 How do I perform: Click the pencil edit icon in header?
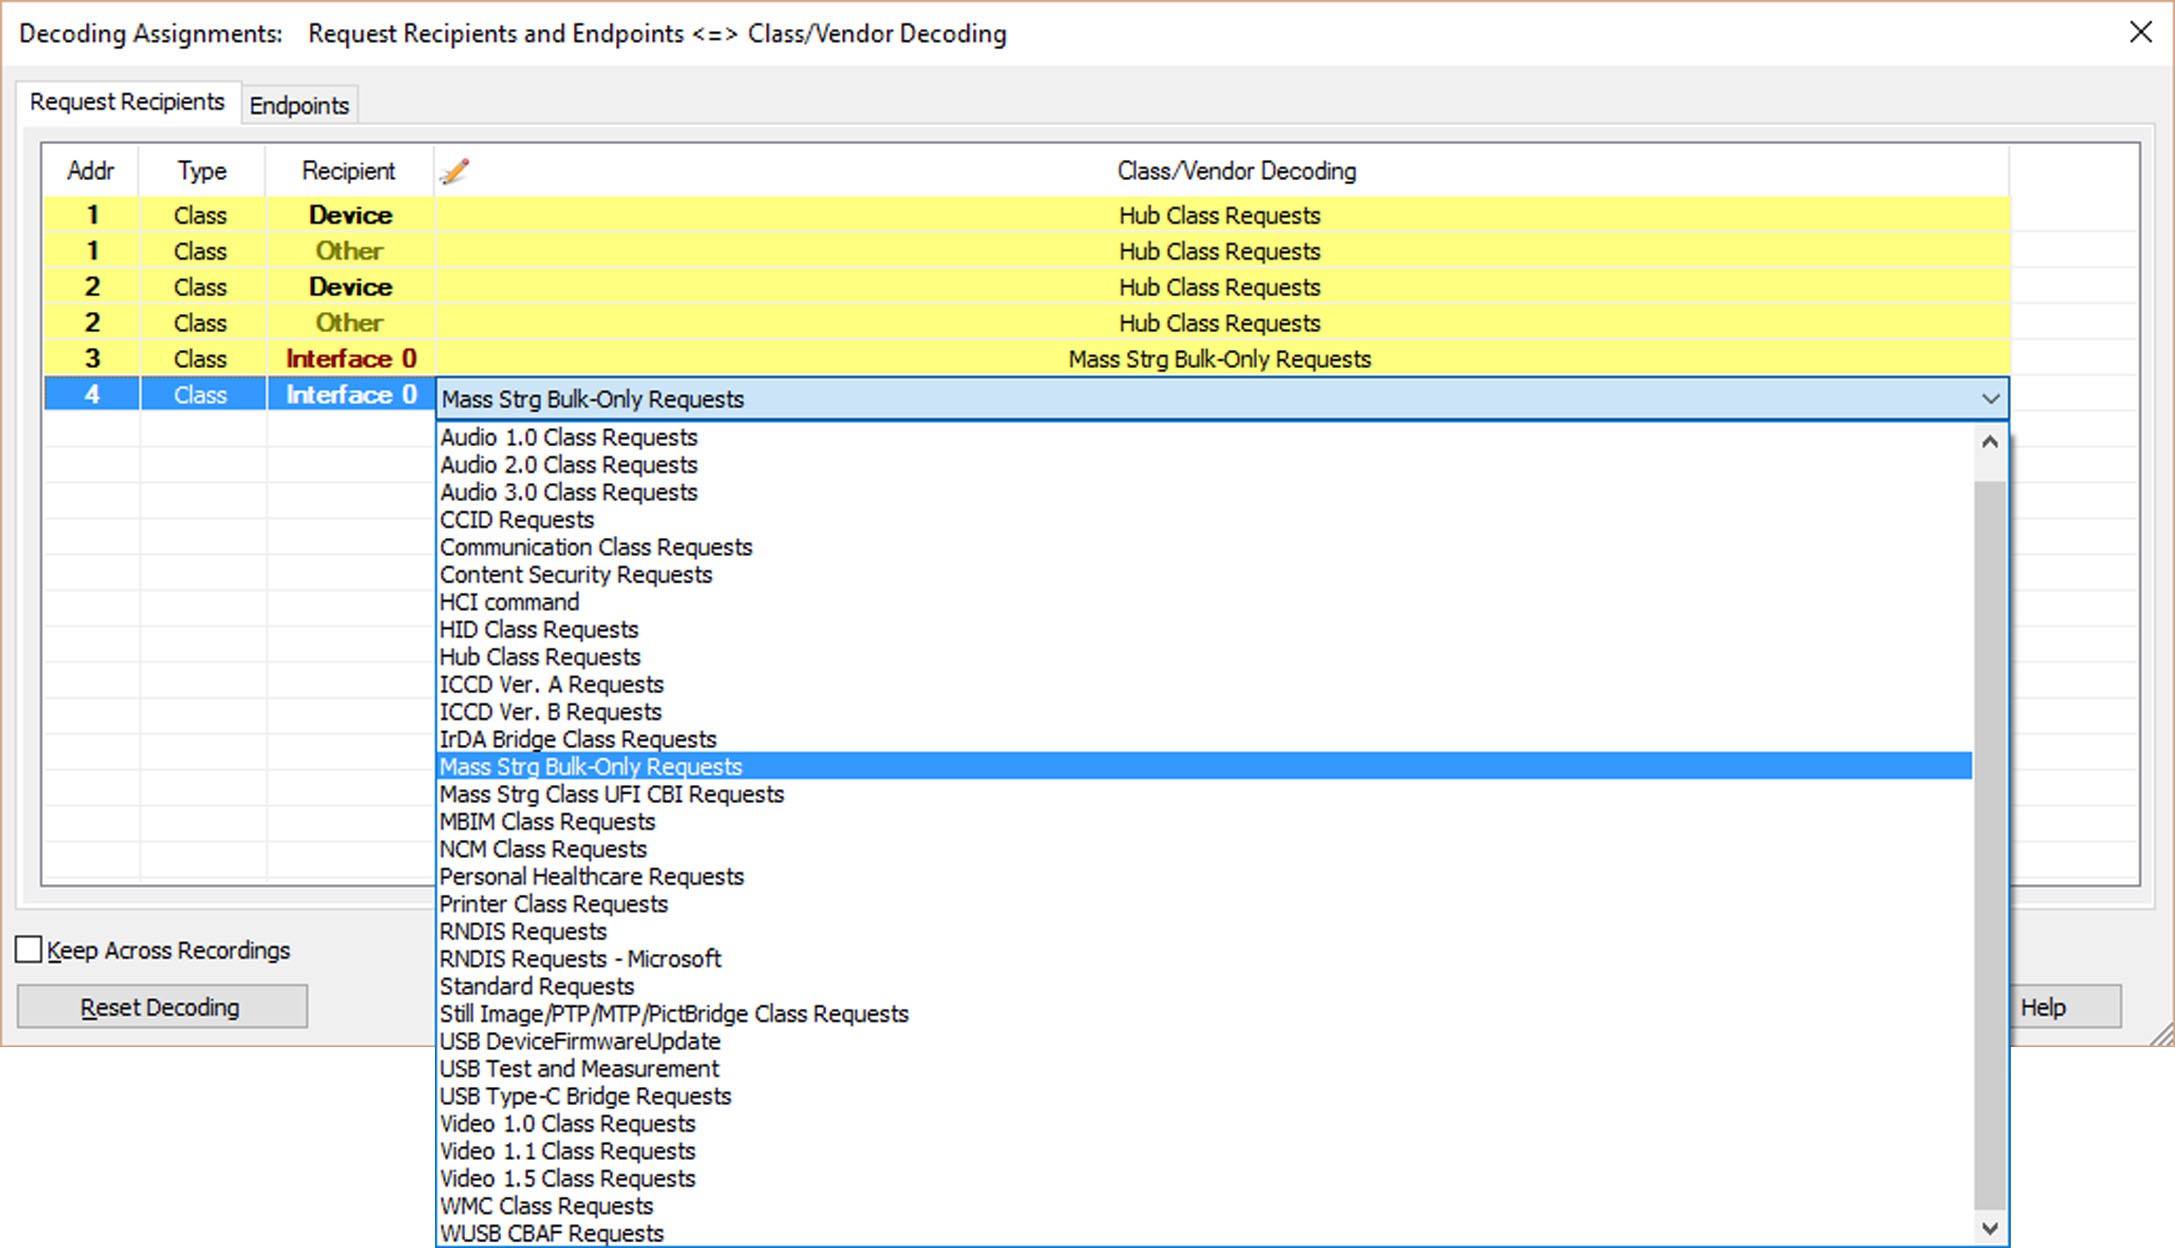(x=455, y=171)
